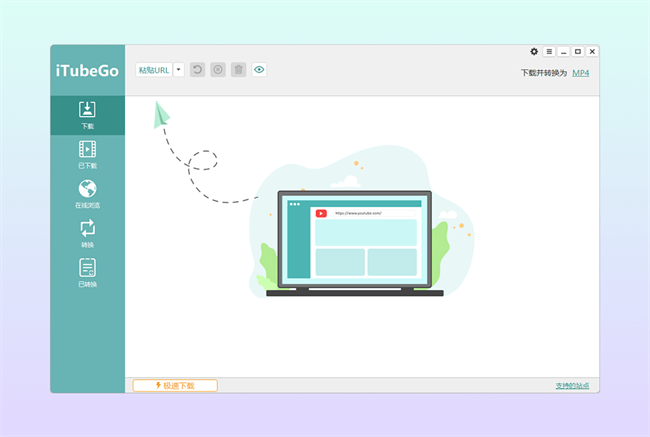The image size is (650, 437).
Task: Open the hamburger menu in title bar
Action: (x=549, y=51)
